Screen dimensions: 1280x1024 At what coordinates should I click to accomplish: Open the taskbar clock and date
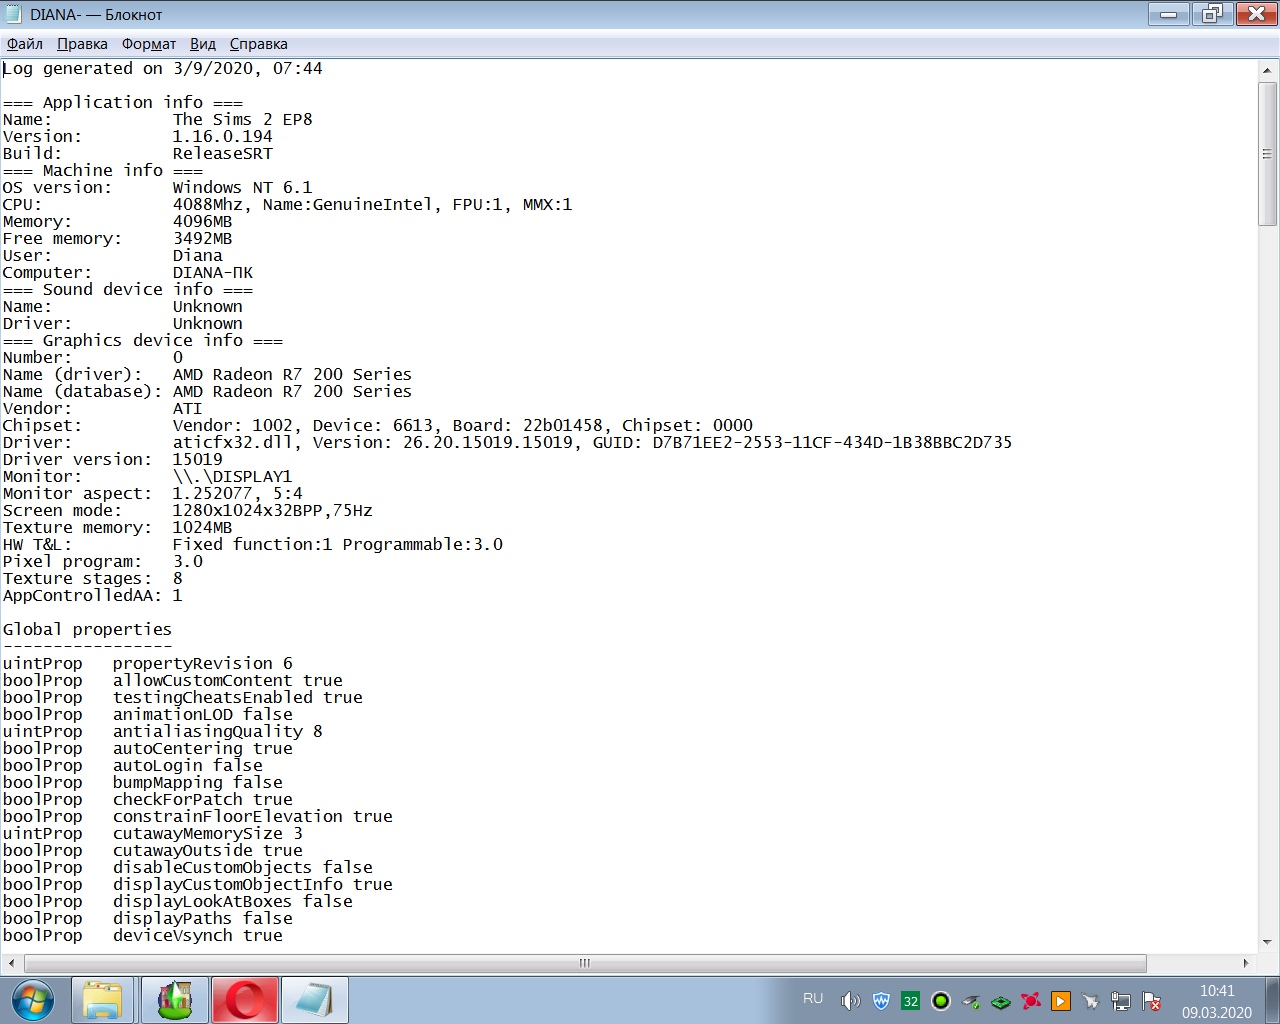pos(1216,1001)
